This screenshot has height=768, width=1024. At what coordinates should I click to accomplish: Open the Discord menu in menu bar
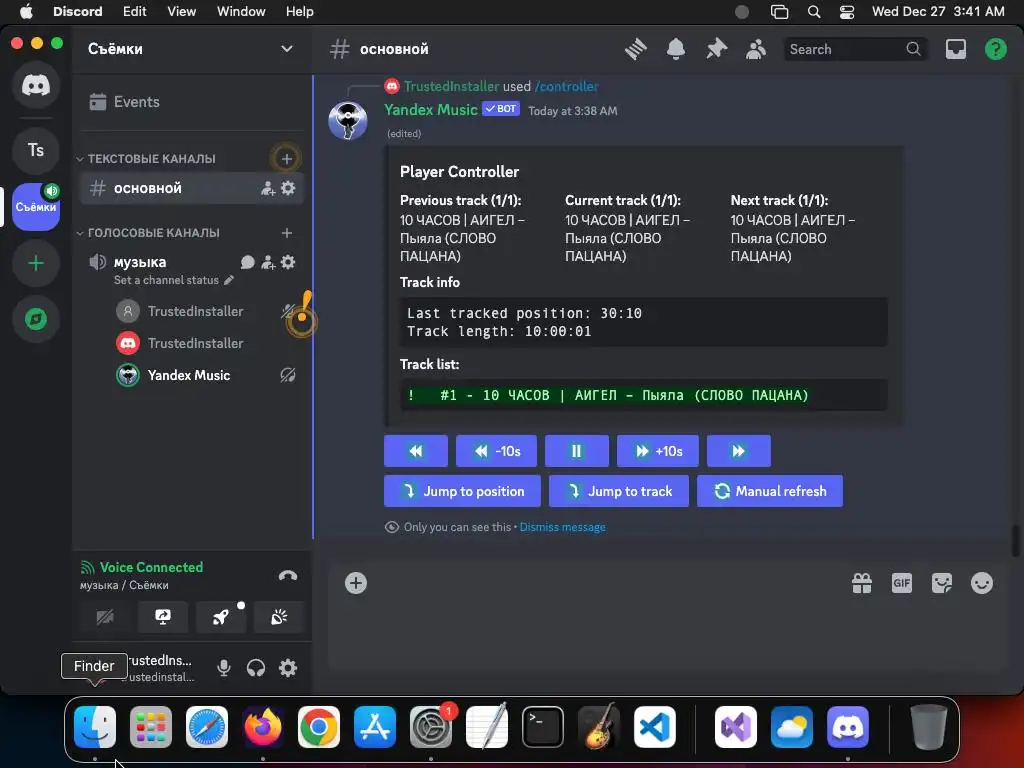click(x=78, y=12)
